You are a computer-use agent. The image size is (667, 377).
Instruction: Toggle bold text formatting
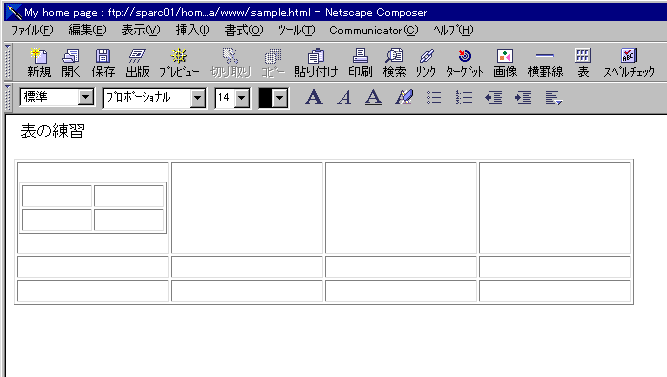pos(314,97)
